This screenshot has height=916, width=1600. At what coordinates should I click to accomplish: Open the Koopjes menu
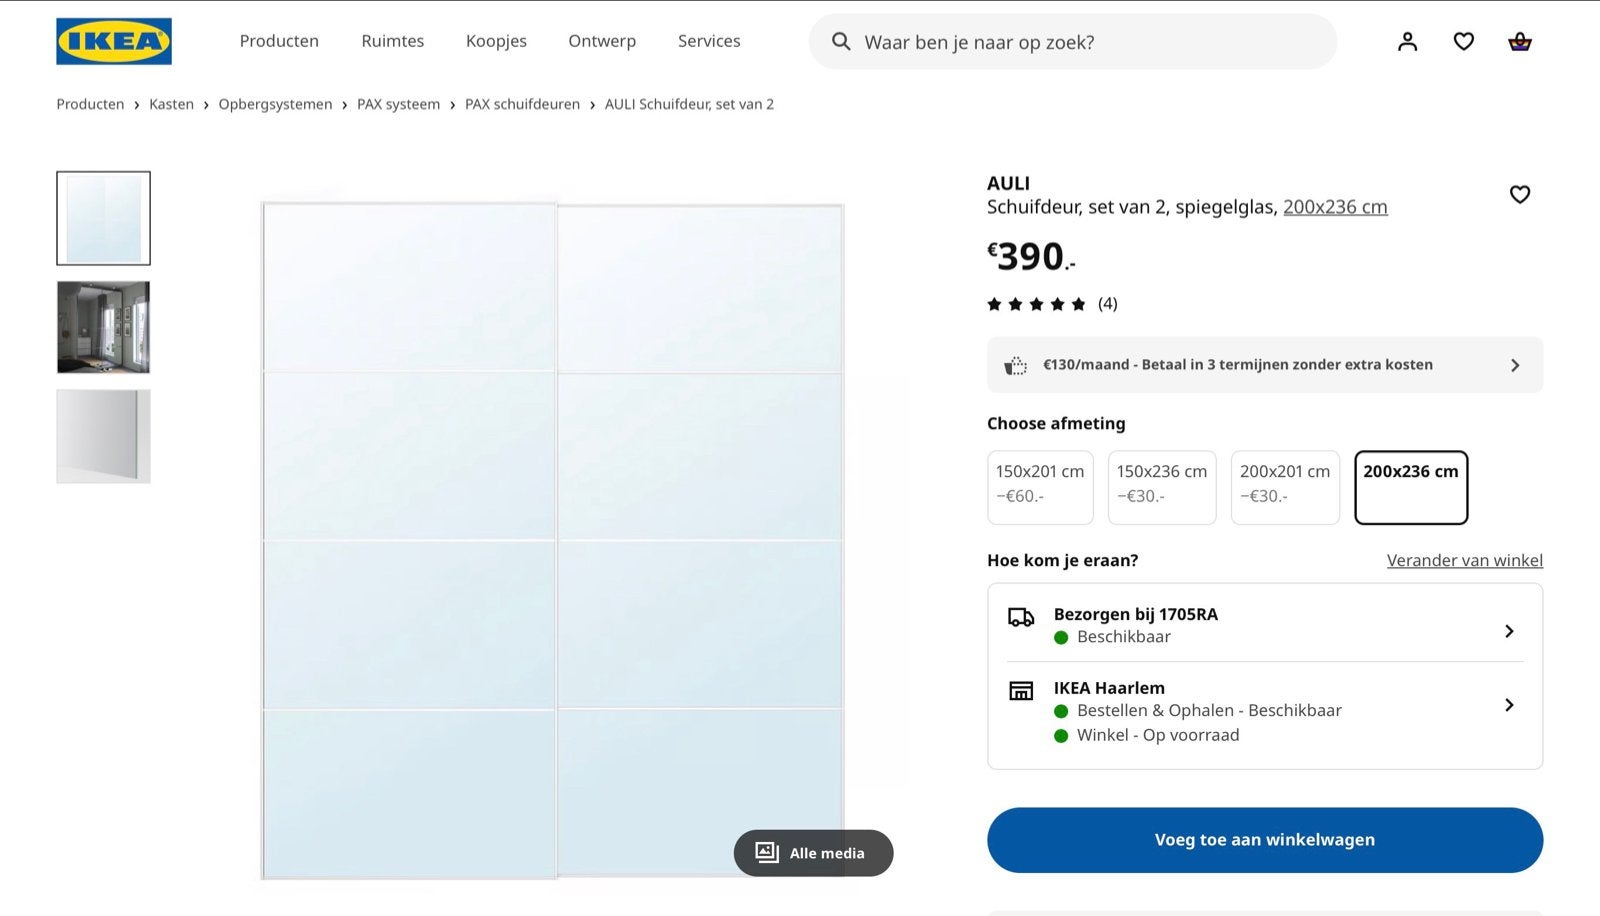(x=496, y=41)
